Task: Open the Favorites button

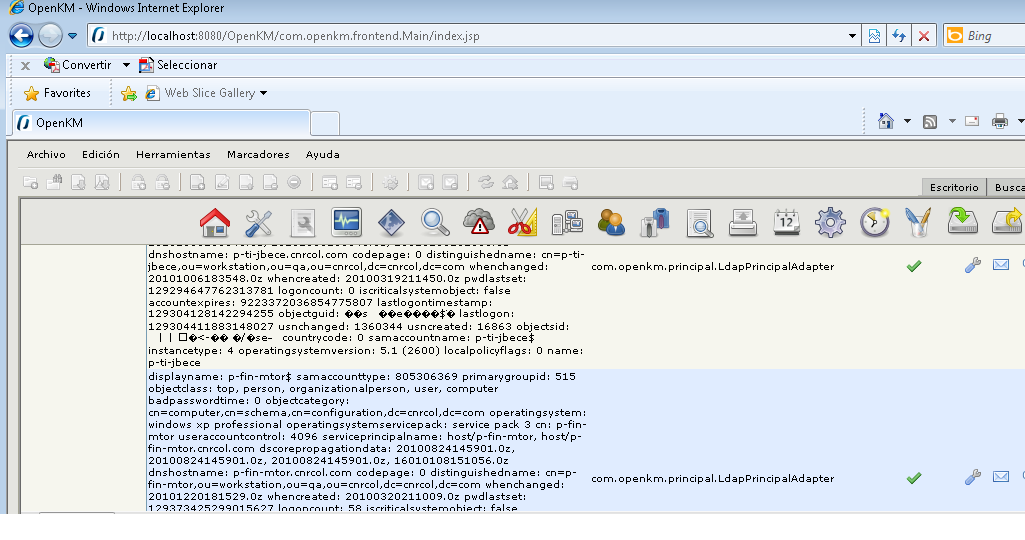Action: (x=57, y=93)
